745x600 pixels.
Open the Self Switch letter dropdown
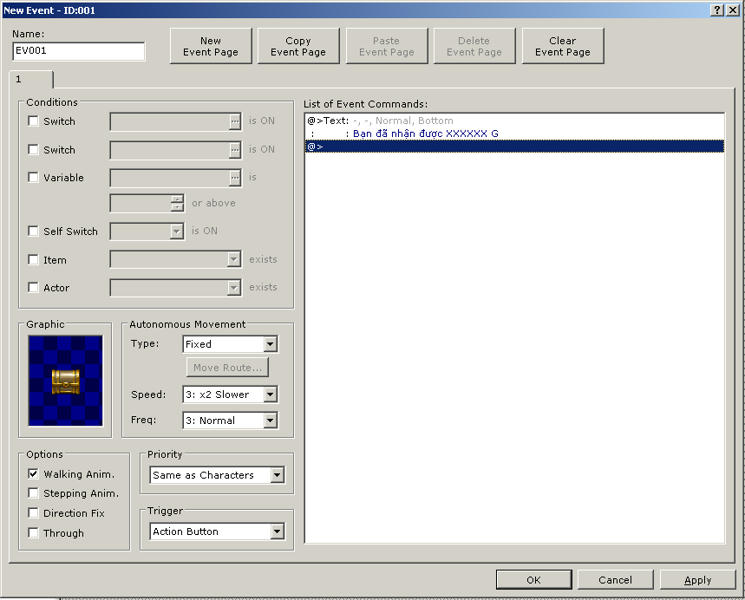click(176, 231)
